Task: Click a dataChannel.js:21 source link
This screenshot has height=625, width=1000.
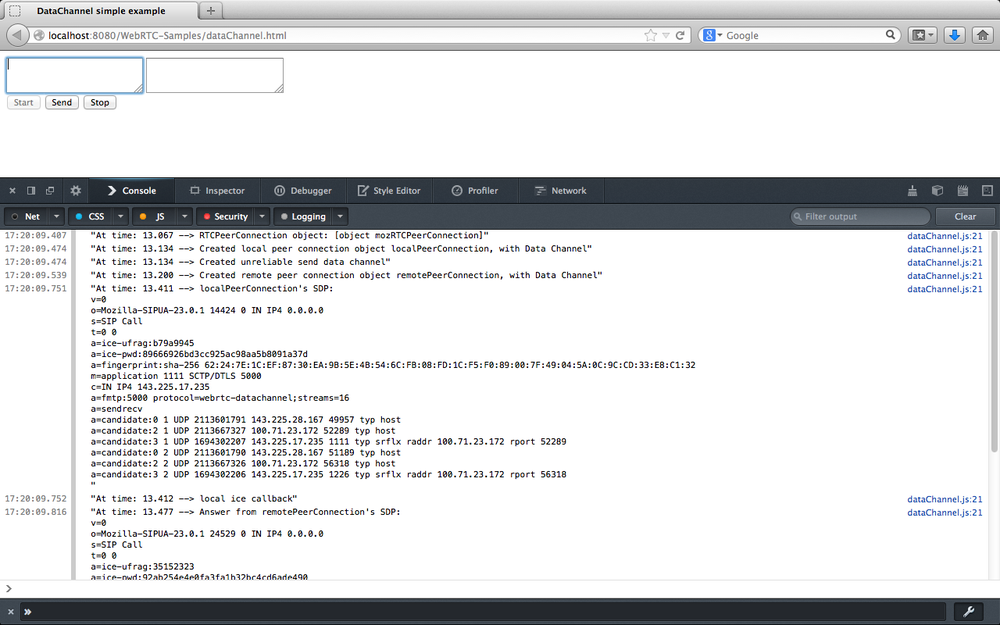Action: [944, 235]
